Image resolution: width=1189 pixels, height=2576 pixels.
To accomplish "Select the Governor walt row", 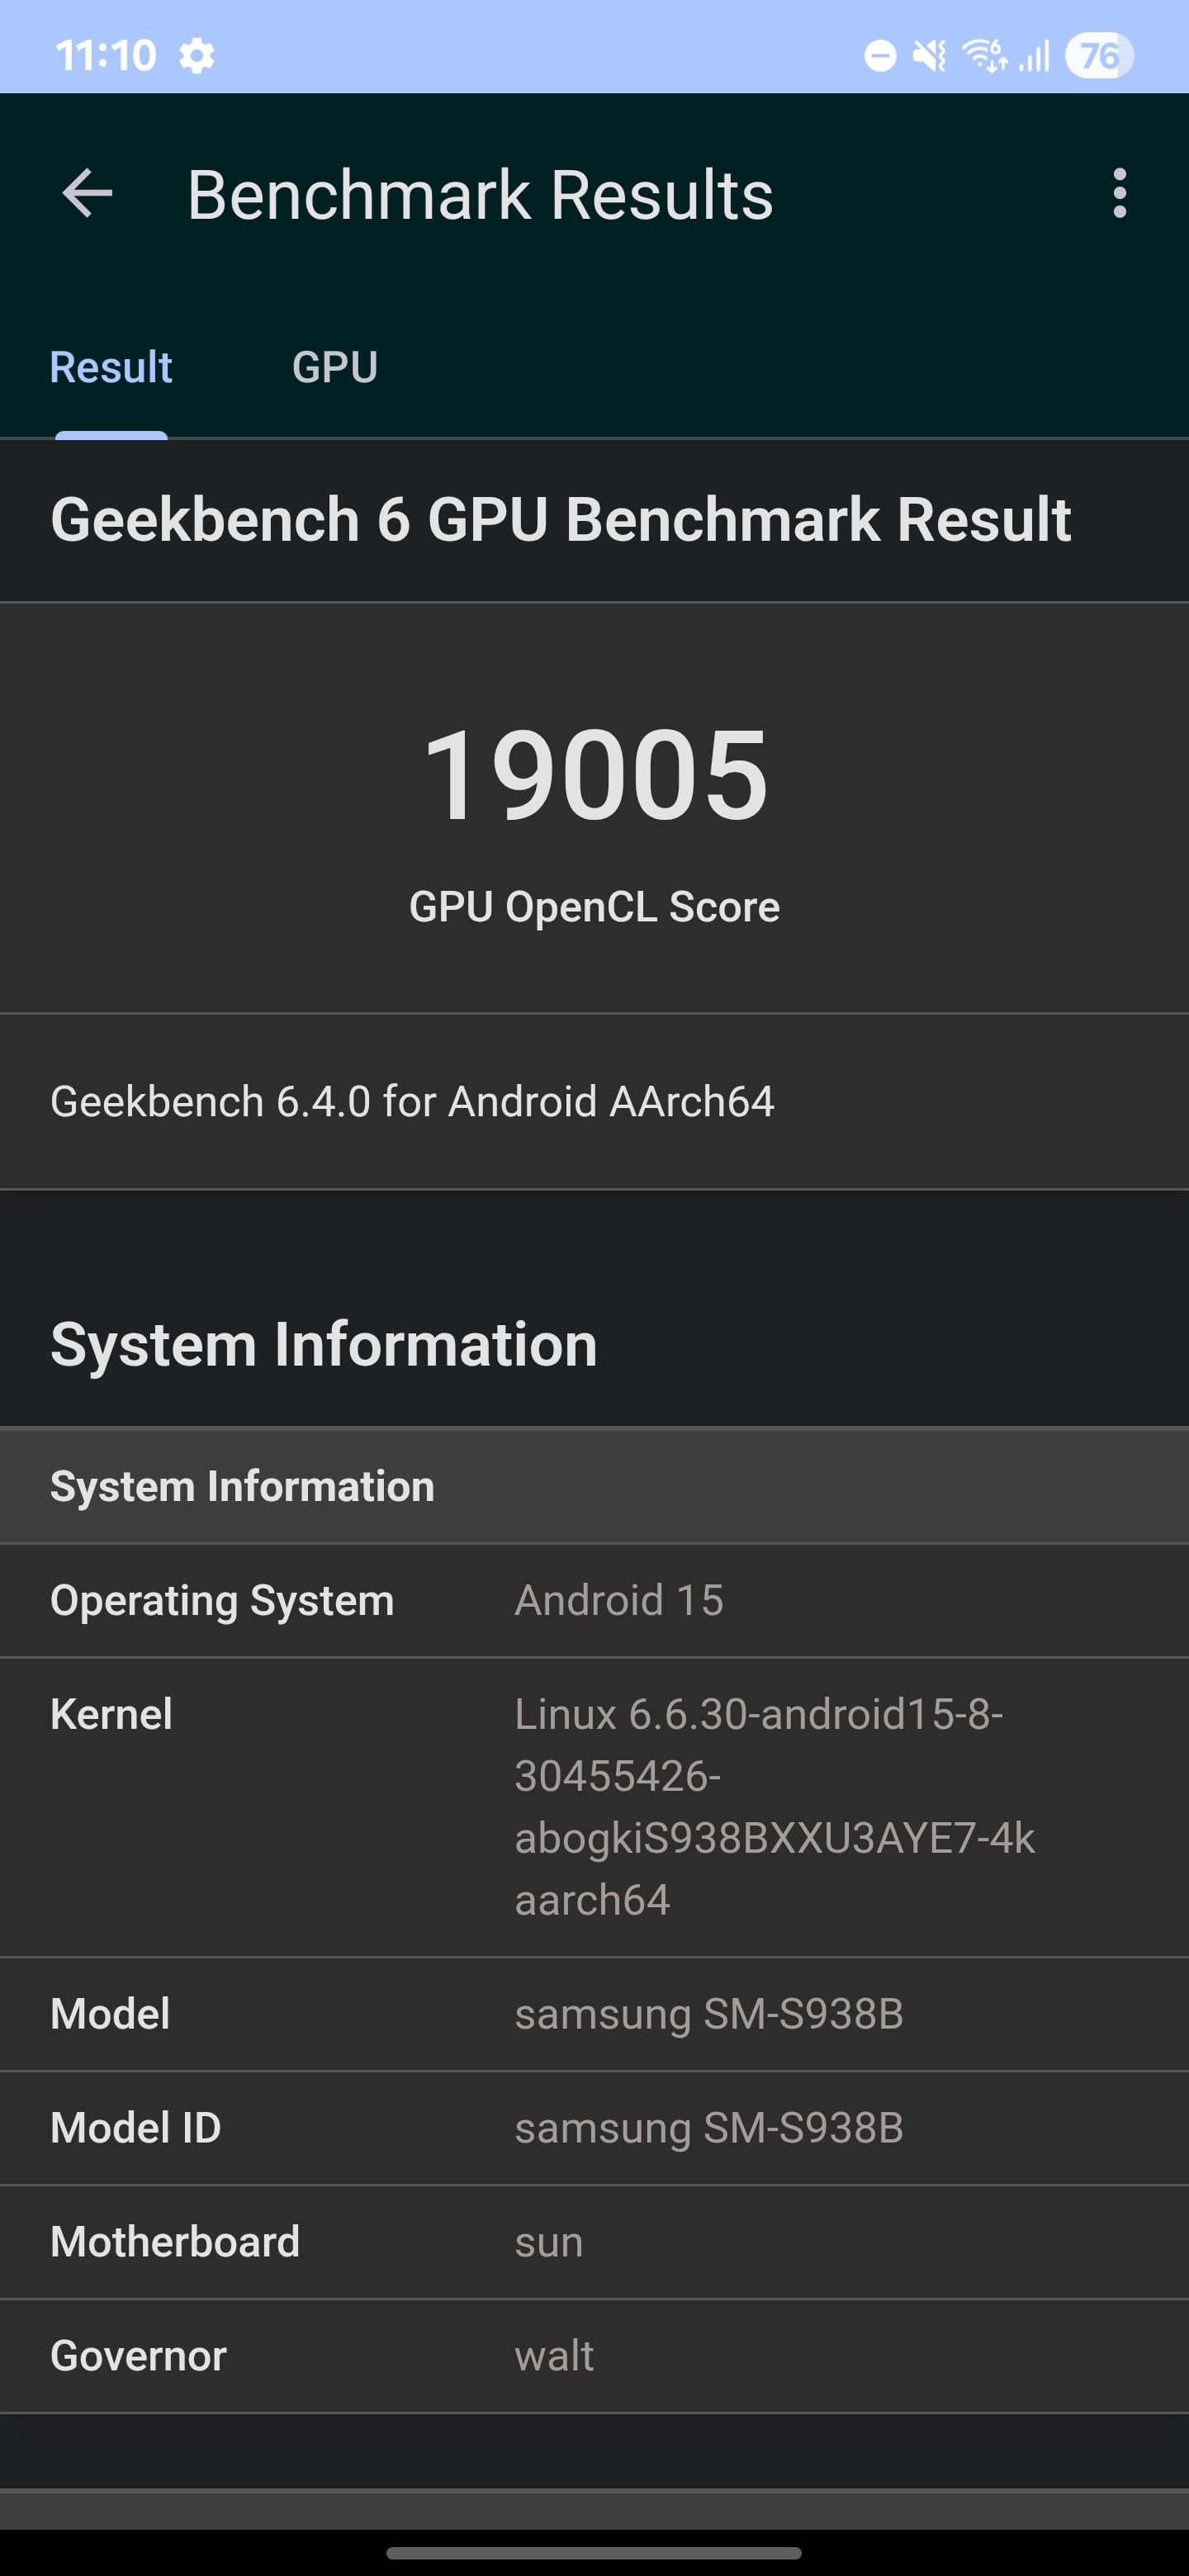I will 594,2356.
